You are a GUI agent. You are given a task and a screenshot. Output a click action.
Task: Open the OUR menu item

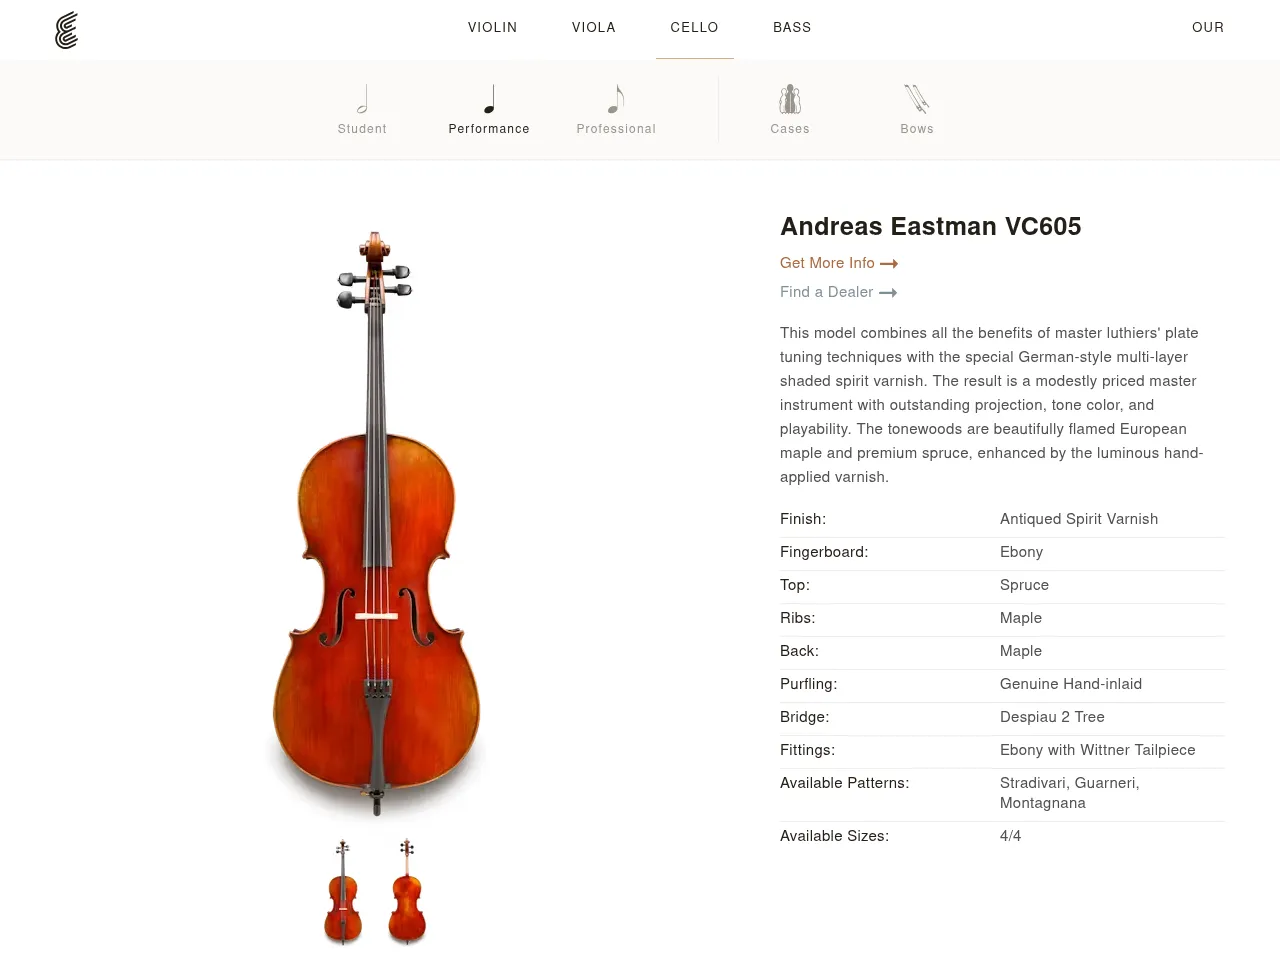tap(1208, 28)
